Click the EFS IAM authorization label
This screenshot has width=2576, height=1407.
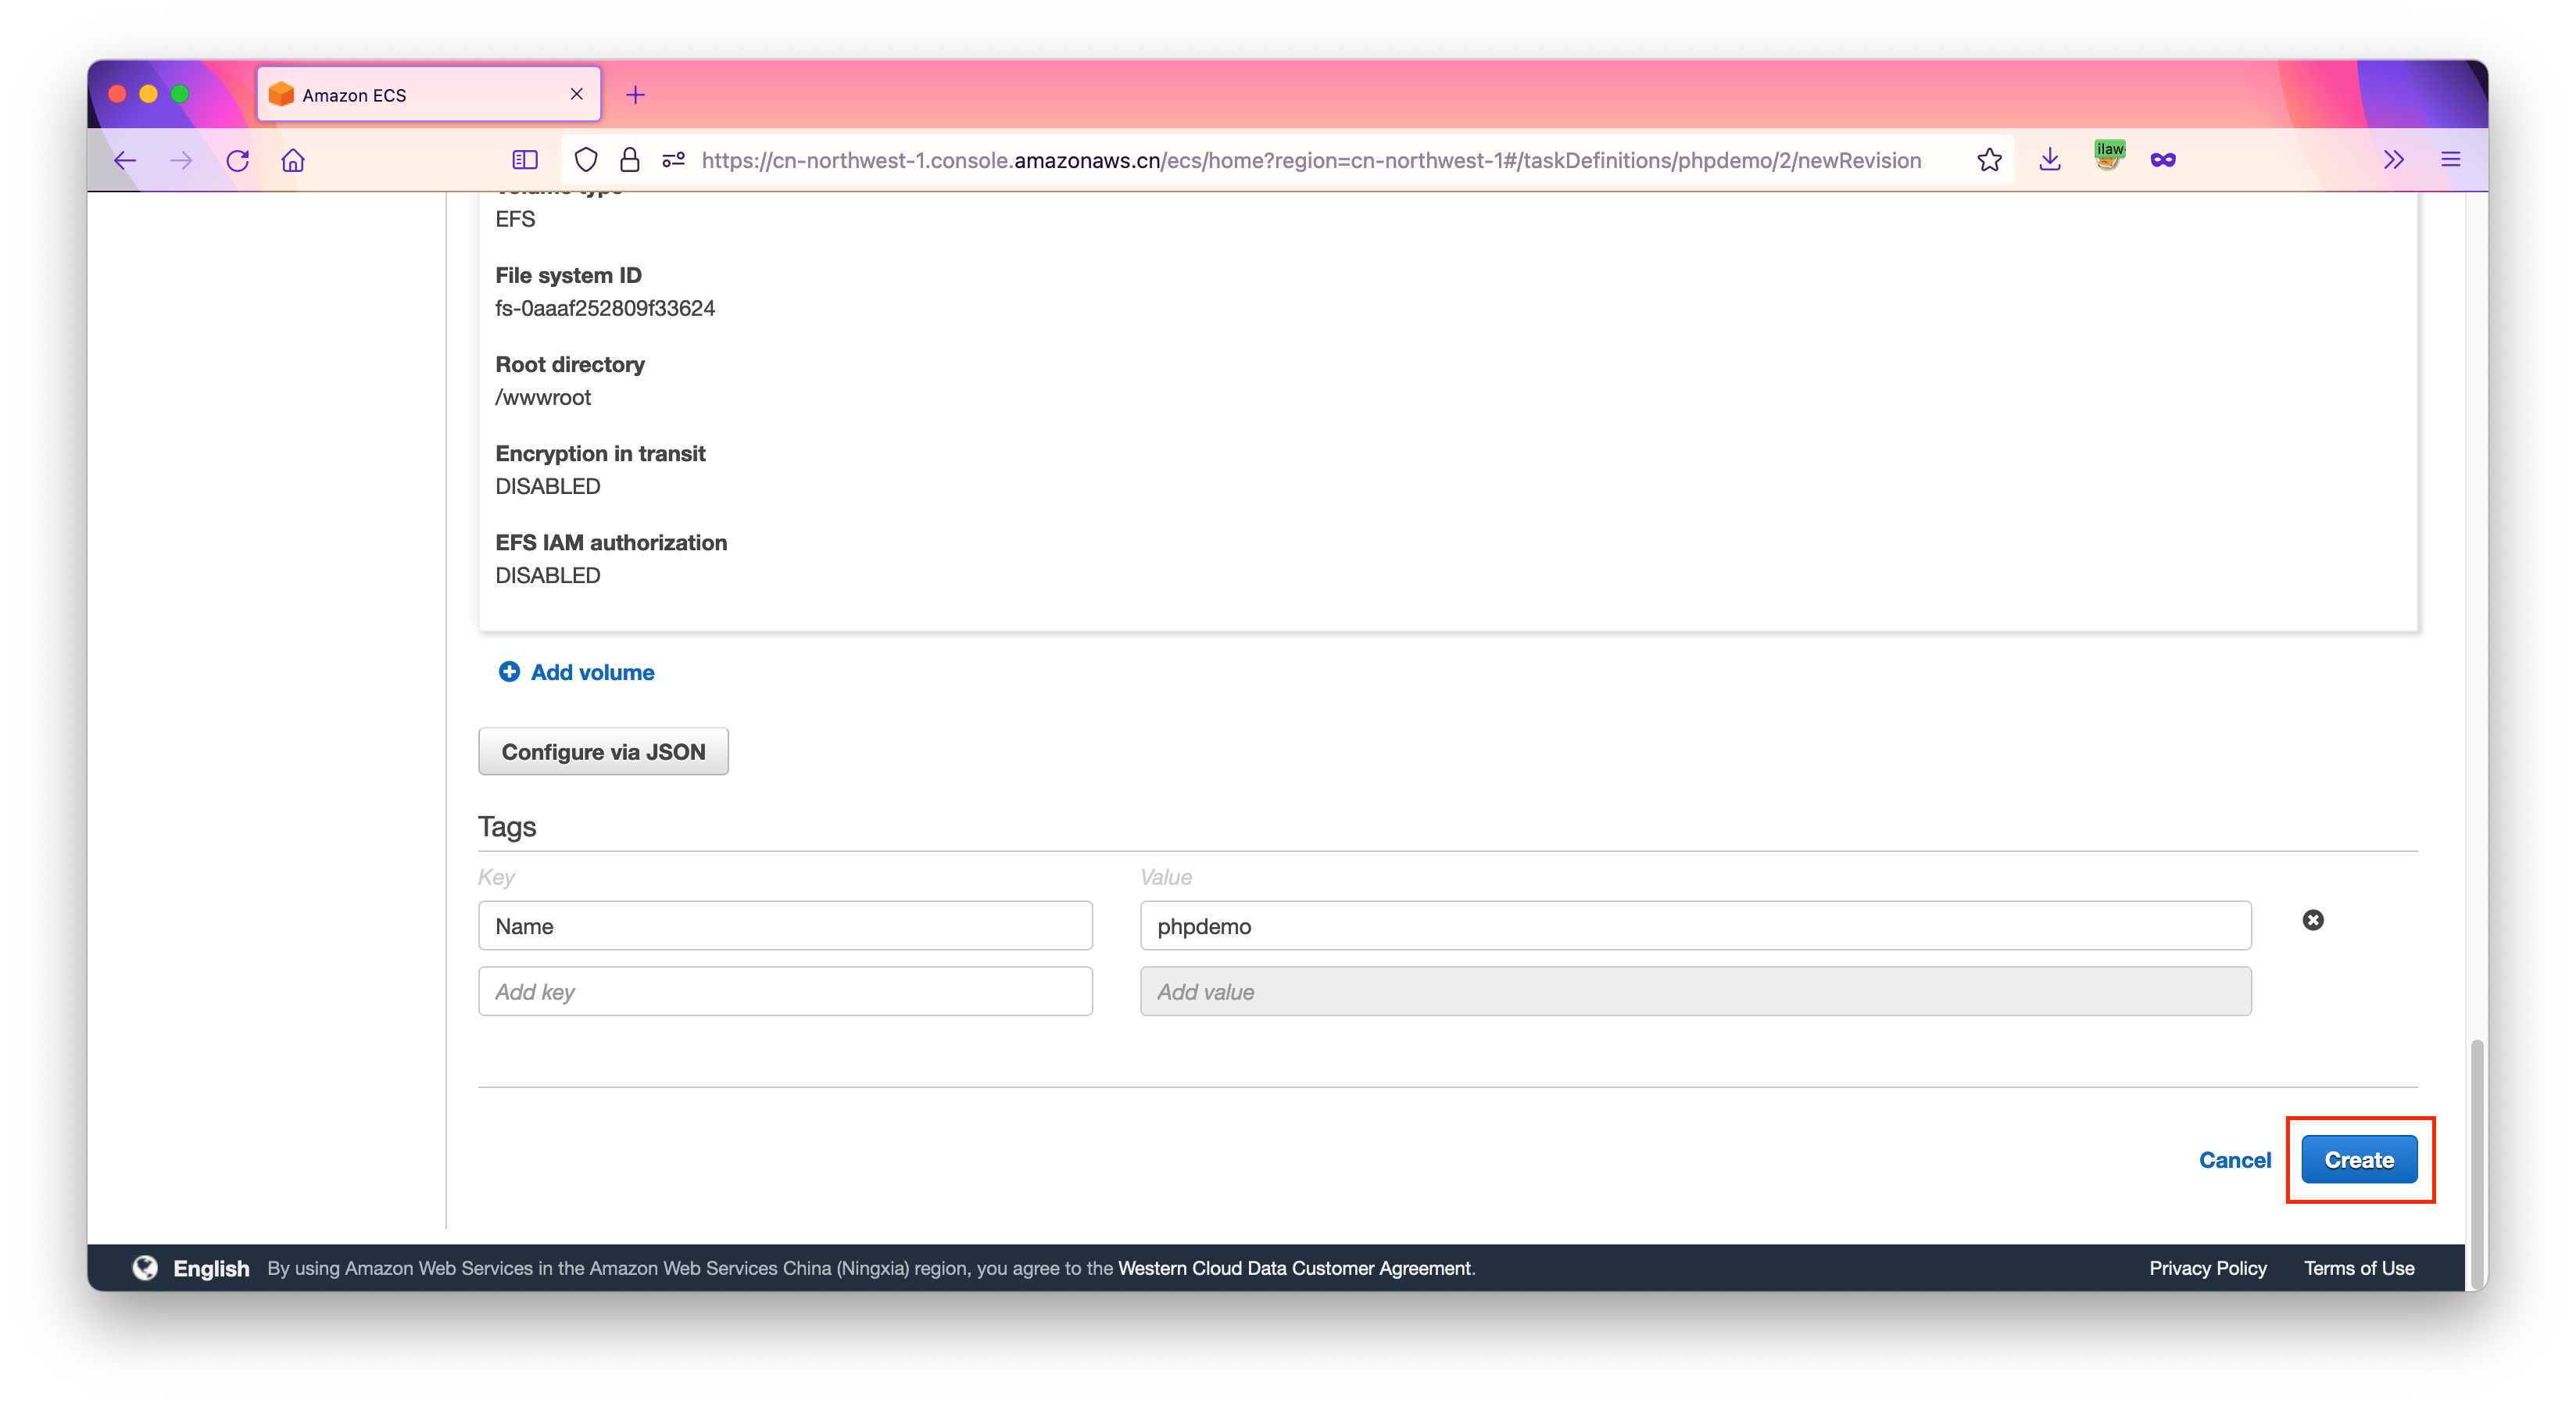[x=611, y=542]
